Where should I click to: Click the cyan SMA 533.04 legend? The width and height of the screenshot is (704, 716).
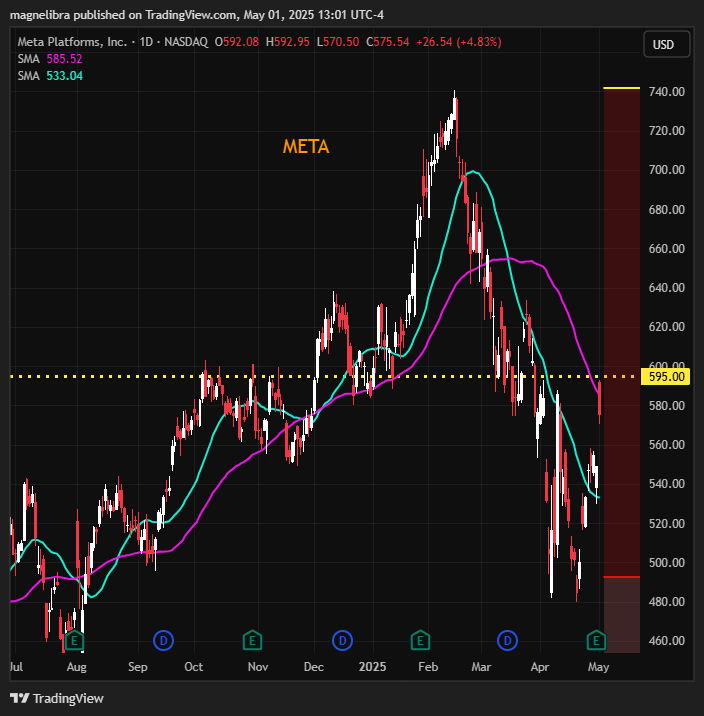[50, 76]
